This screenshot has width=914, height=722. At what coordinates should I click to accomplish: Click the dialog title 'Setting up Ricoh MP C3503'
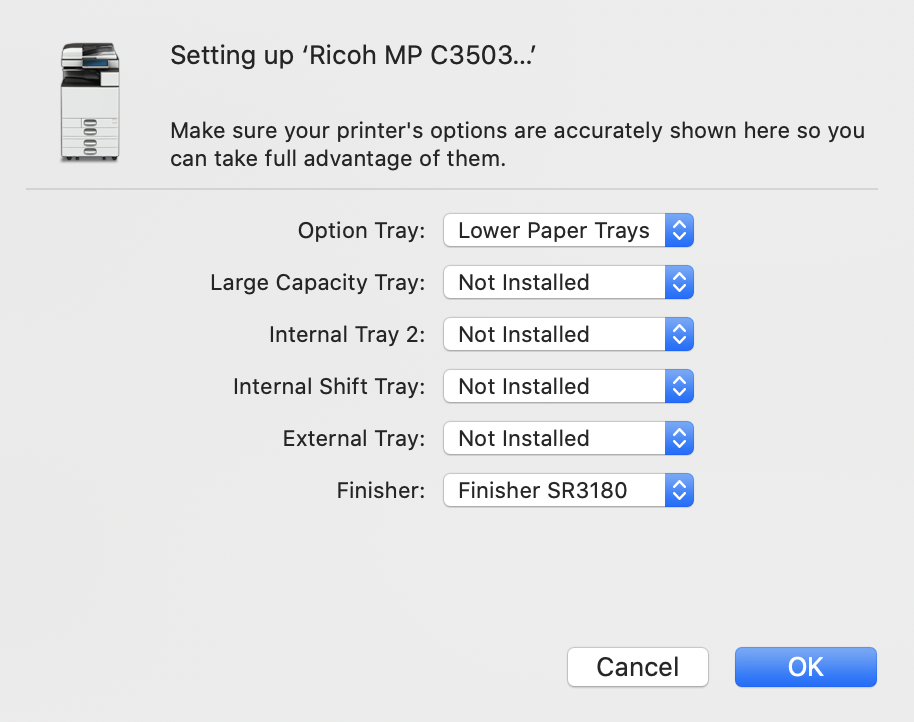pos(353,55)
